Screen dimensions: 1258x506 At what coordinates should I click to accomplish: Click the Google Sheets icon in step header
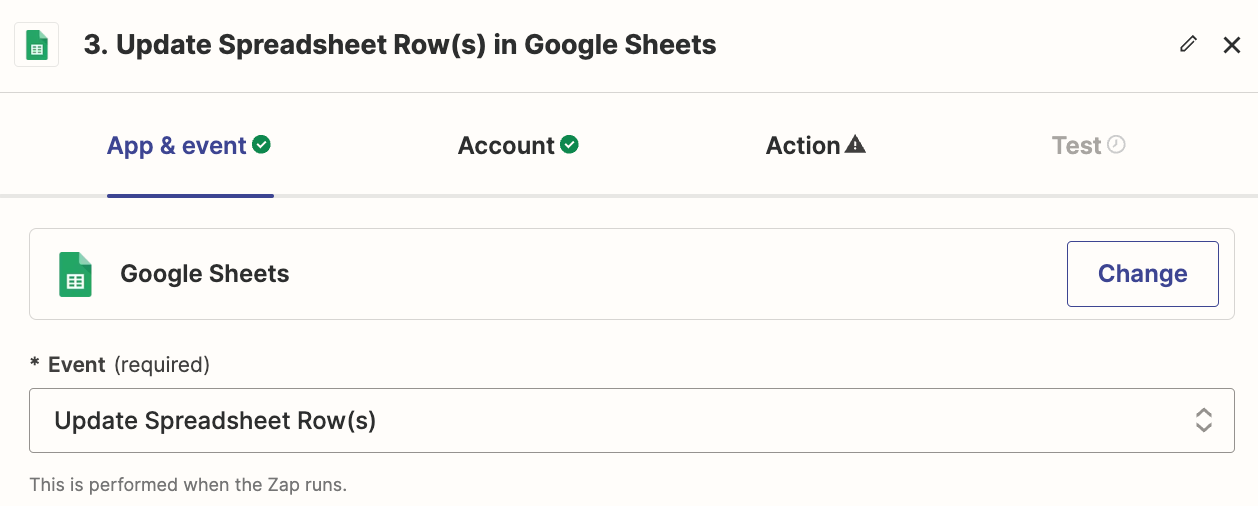point(37,46)
